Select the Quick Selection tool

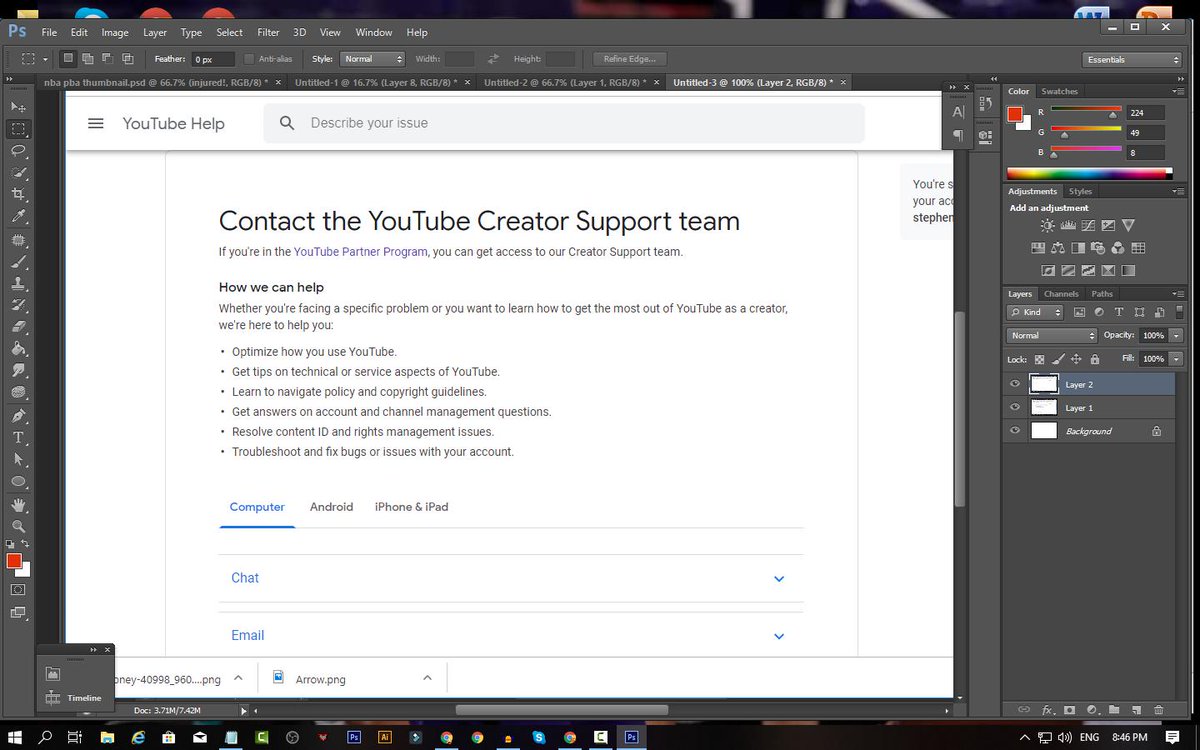tap(18, 173)
